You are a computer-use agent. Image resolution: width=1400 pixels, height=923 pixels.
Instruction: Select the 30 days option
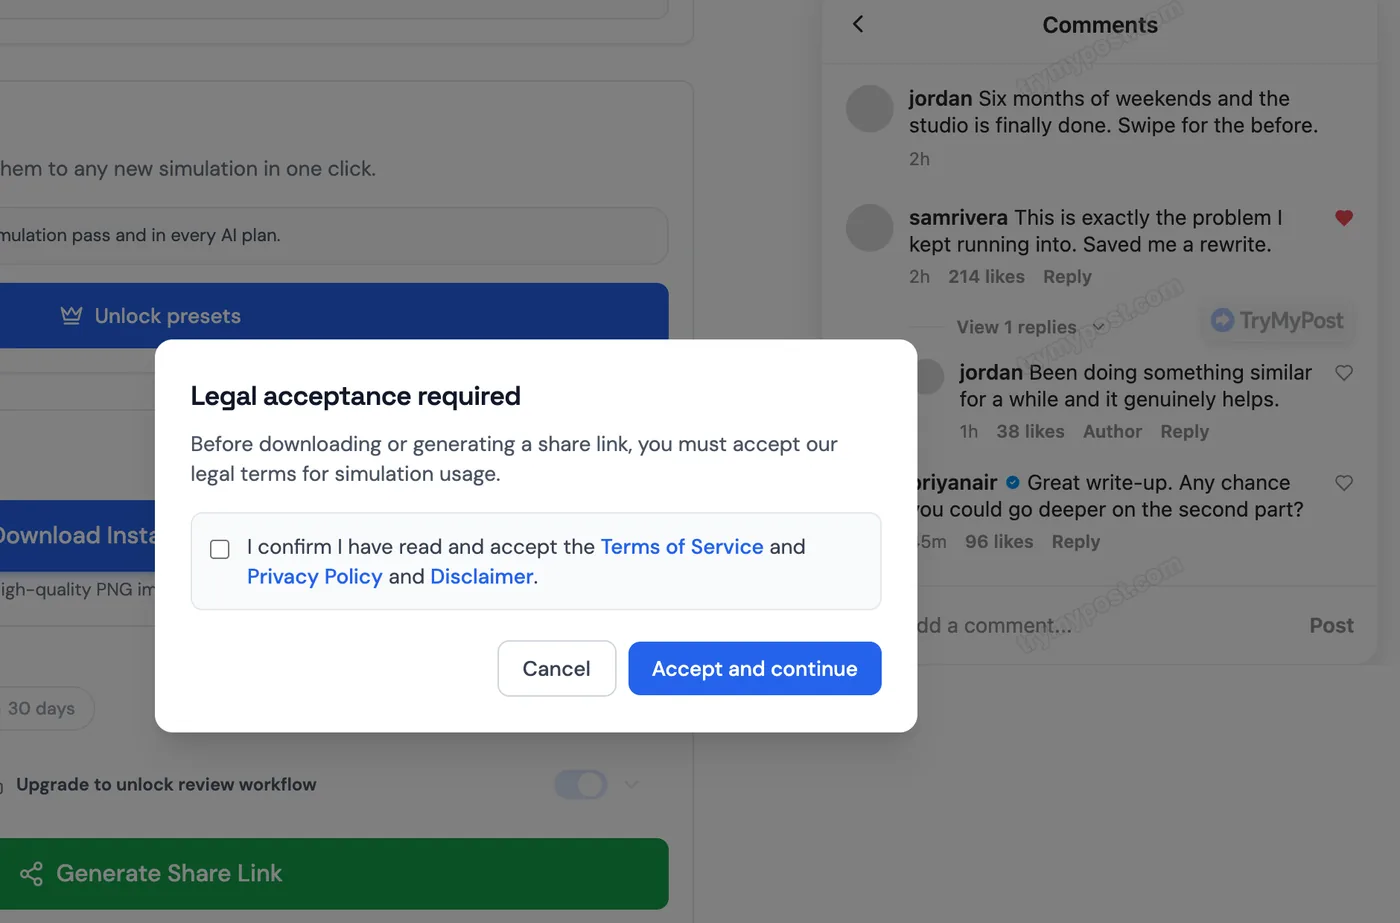pyautogui.click(x=42, y=709)
